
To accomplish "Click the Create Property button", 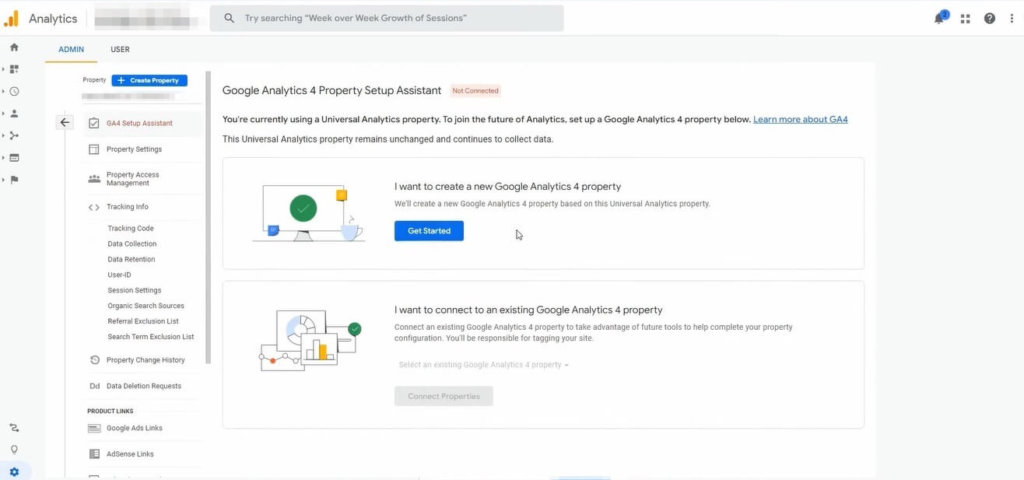I will click(149, 80).
